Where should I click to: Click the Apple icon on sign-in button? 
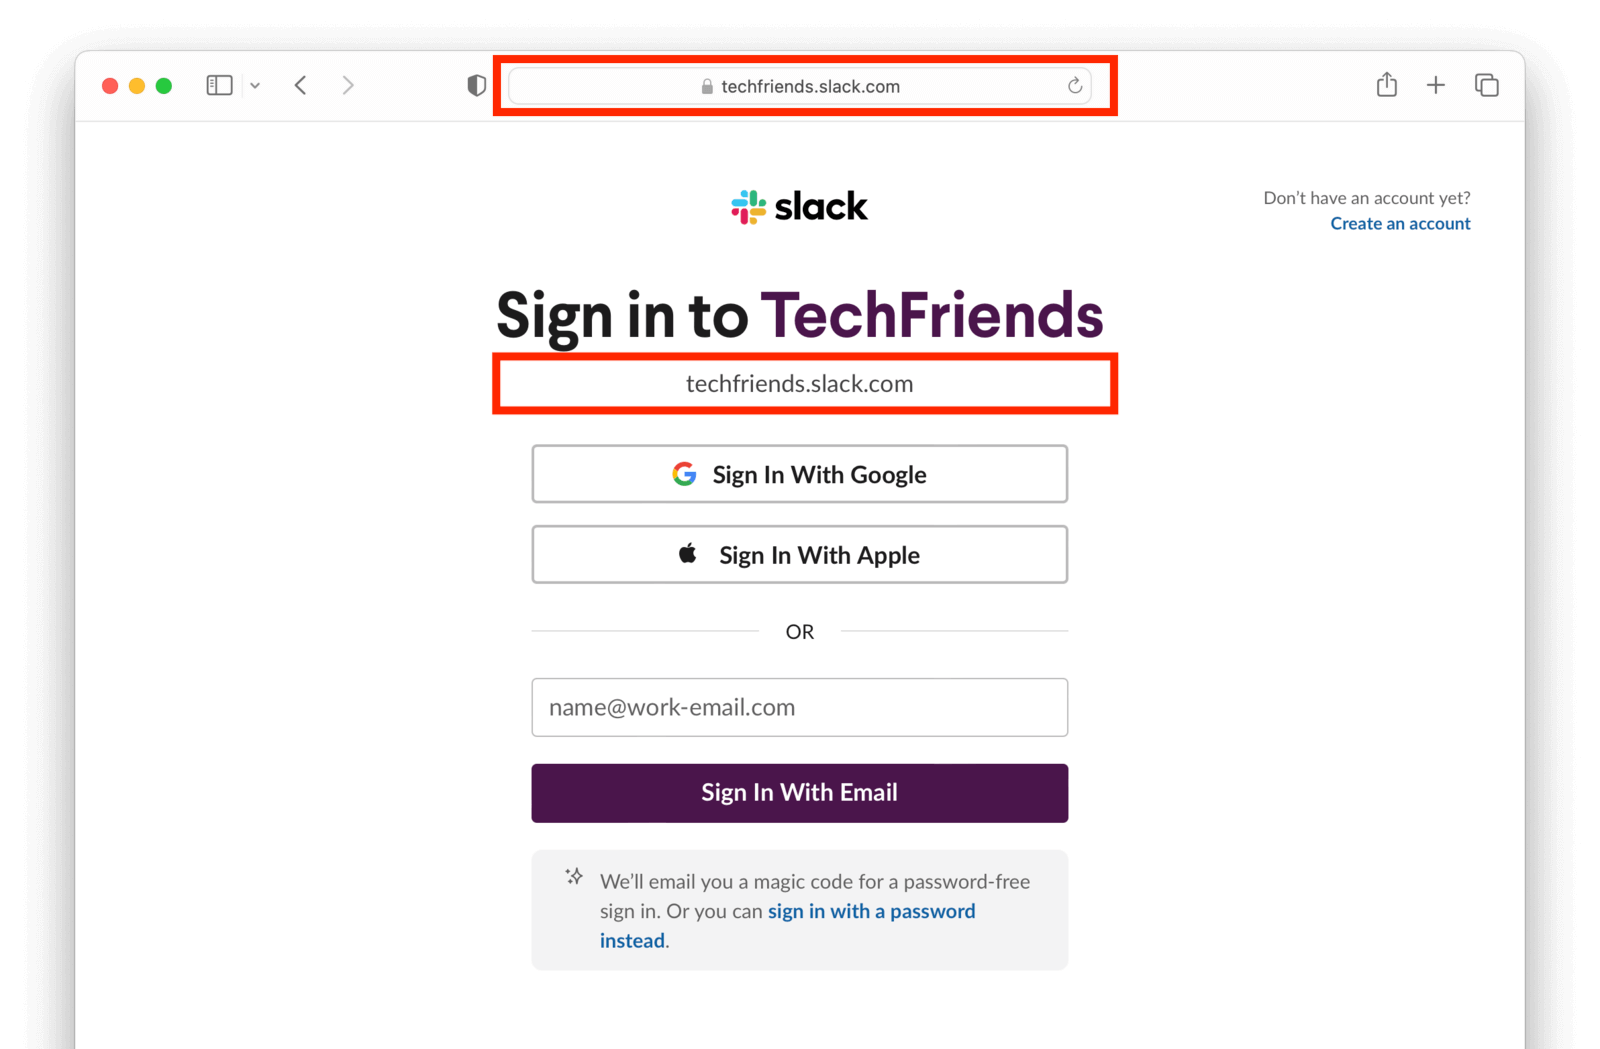pyautogui.click(x=687, y=554)
